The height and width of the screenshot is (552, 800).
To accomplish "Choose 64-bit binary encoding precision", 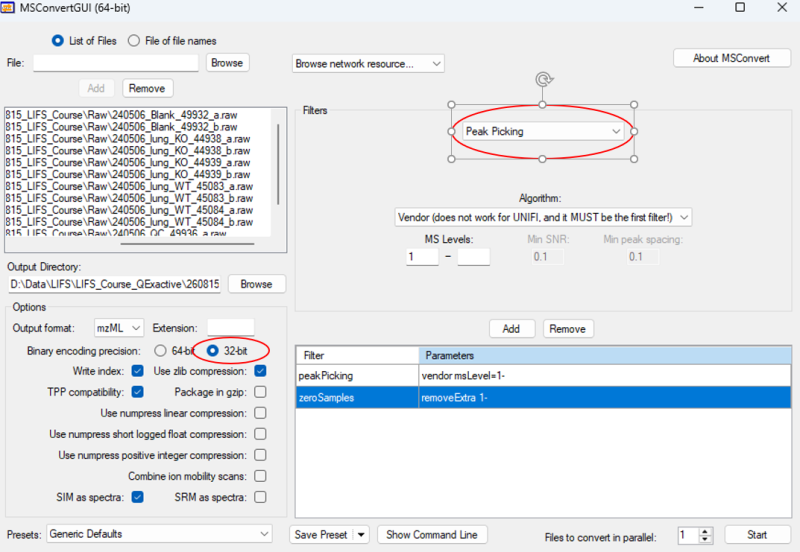I will tap(160, 351).
